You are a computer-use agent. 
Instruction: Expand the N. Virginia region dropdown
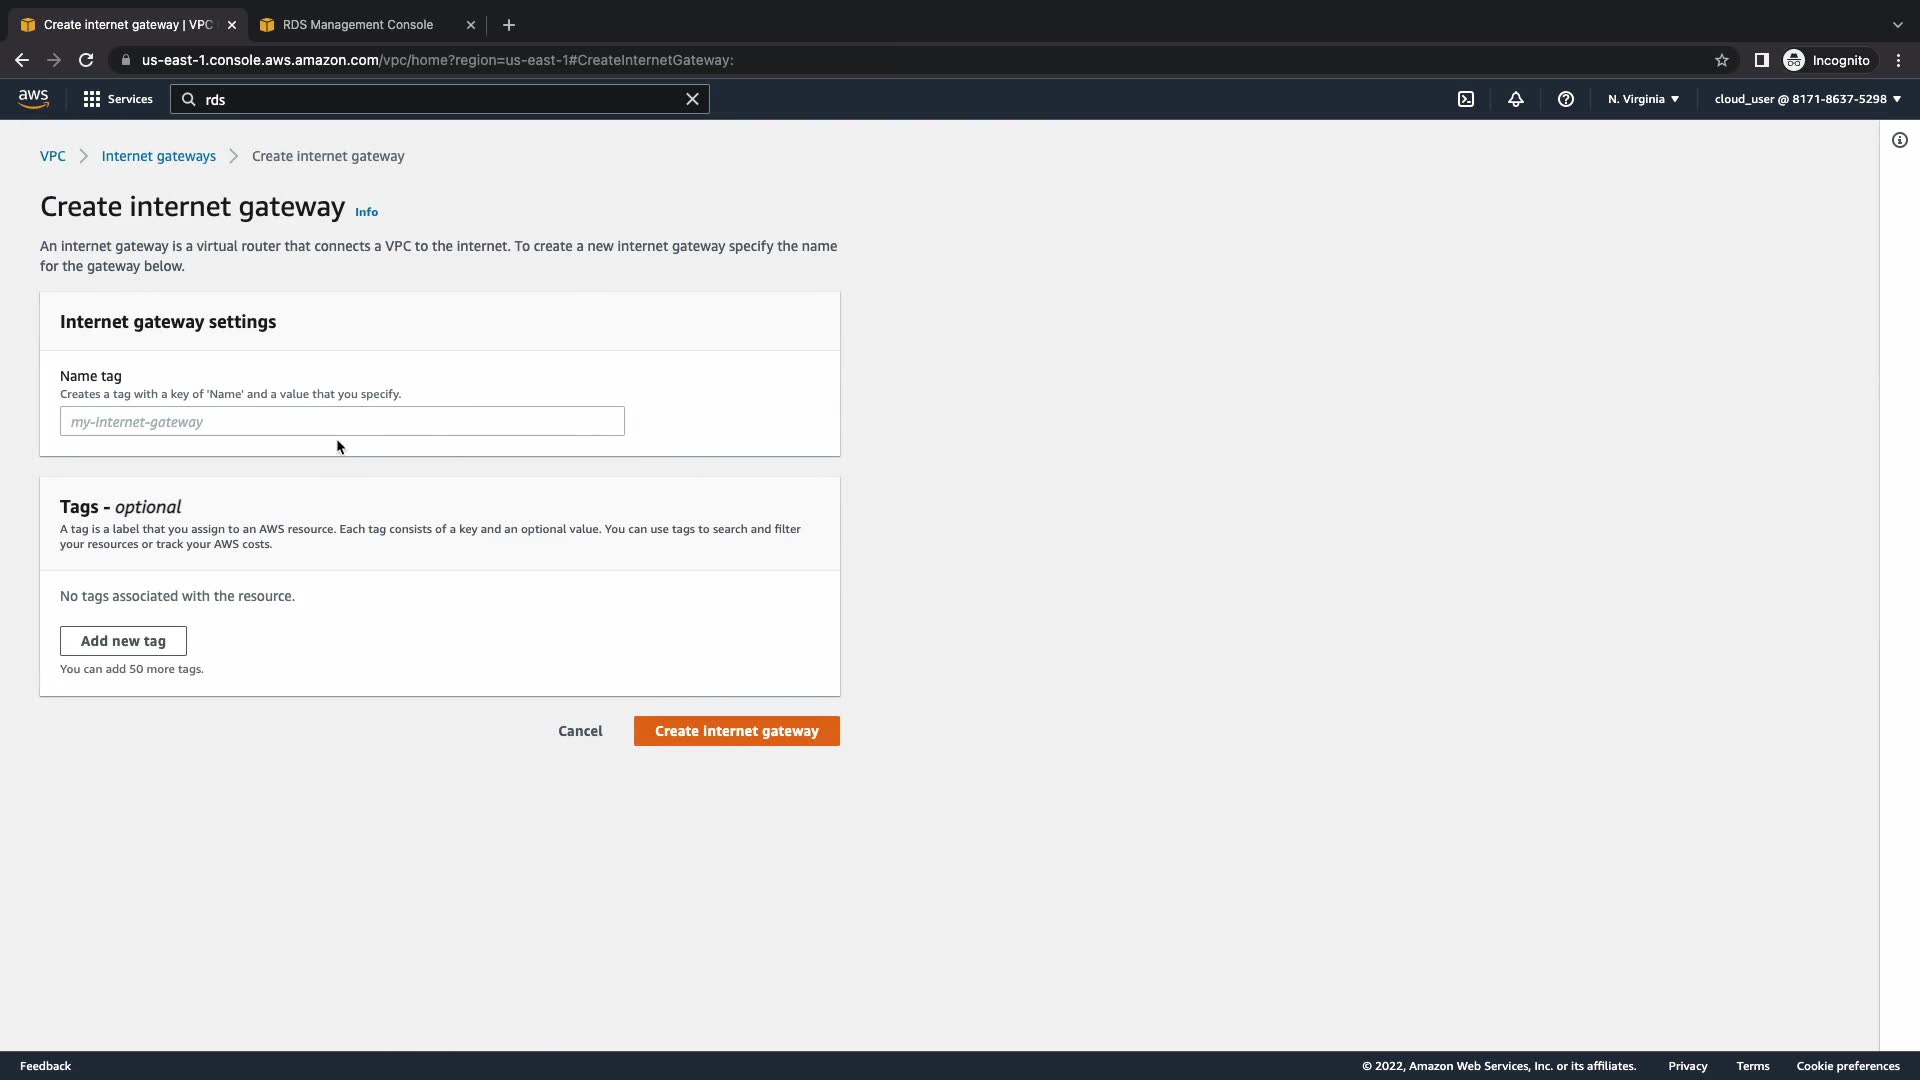(x=1643, y=99)
